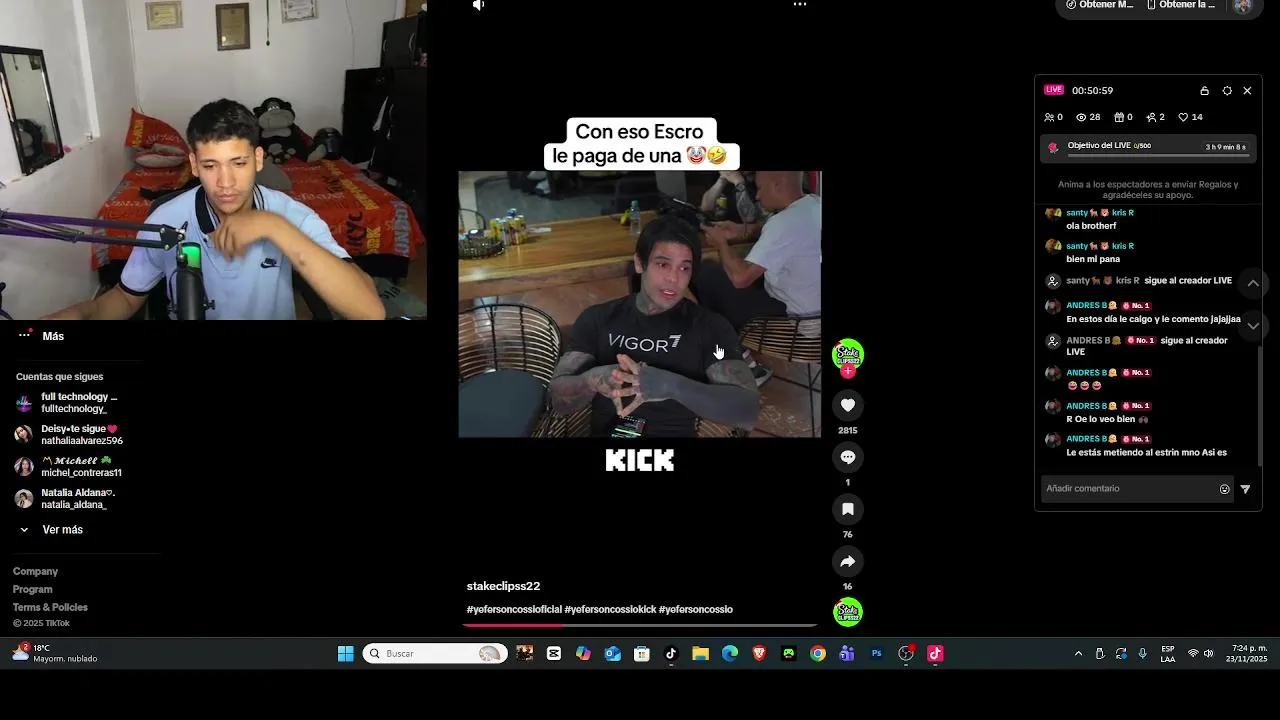The image size is (1280, 720).
Task: Open the profile avatar at top right
Action: click(x=1242, y=5)
